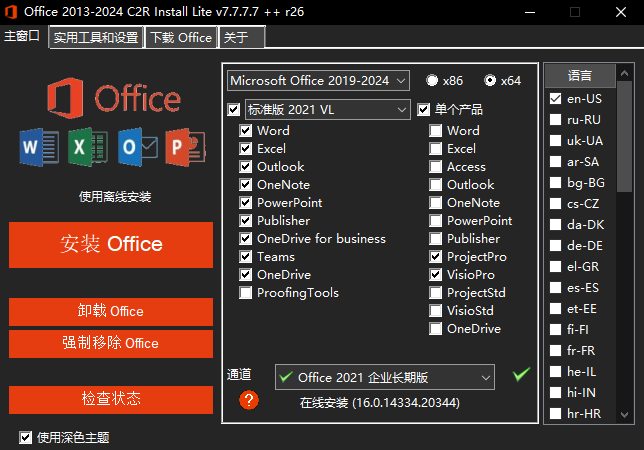
Task: Toggle the 使用深色主题 dark theme checkbox
Action: pyautogui.click(x=25, y=437)
